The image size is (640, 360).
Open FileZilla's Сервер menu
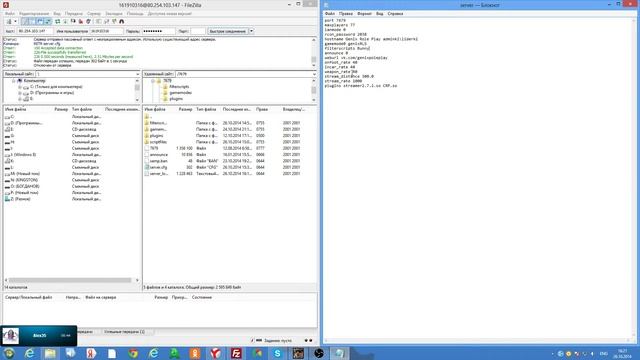point(94,13)
